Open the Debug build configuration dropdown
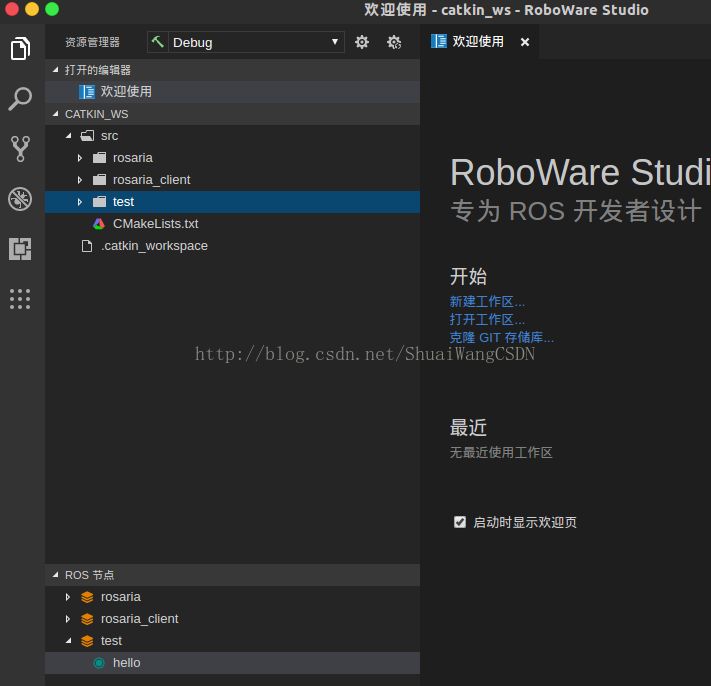The width and height of the screenshot is (711, 686). 246,42
